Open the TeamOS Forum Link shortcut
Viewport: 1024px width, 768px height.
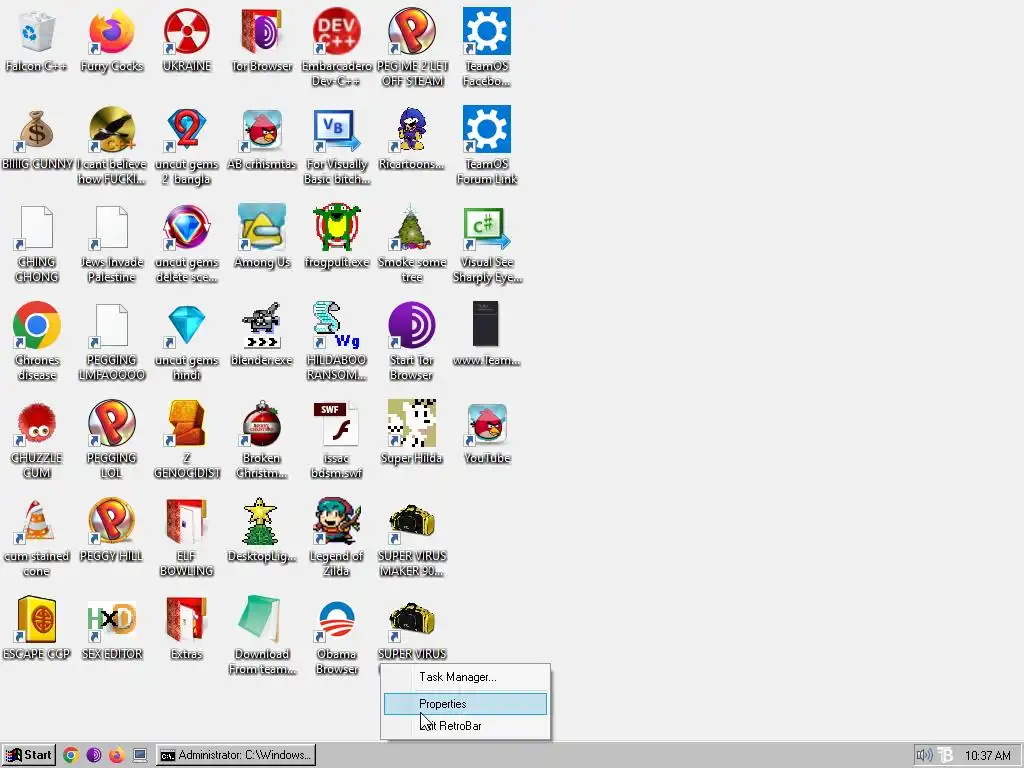tap(487, 129)
